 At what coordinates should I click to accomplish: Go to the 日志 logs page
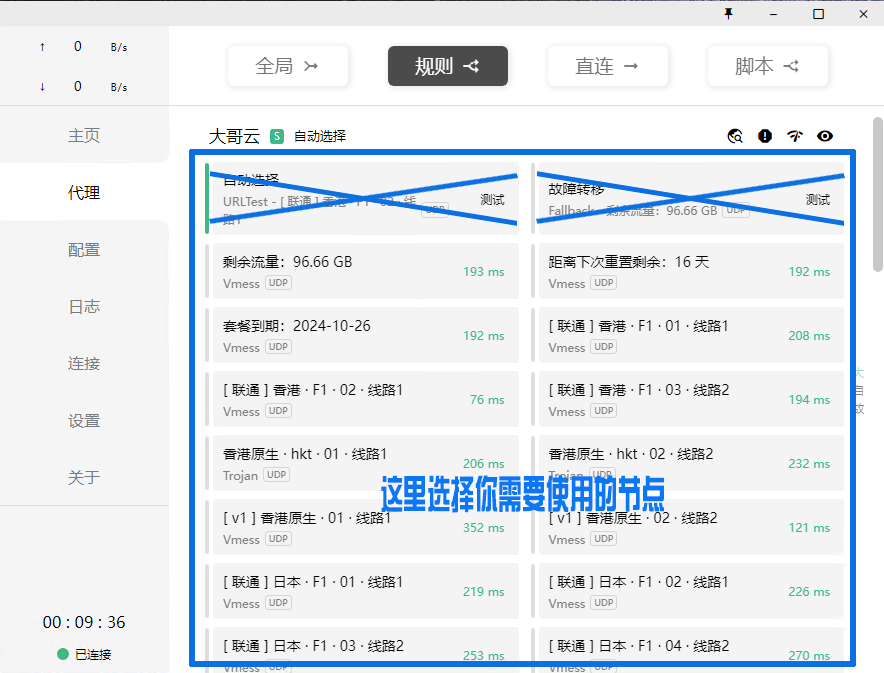84,306
